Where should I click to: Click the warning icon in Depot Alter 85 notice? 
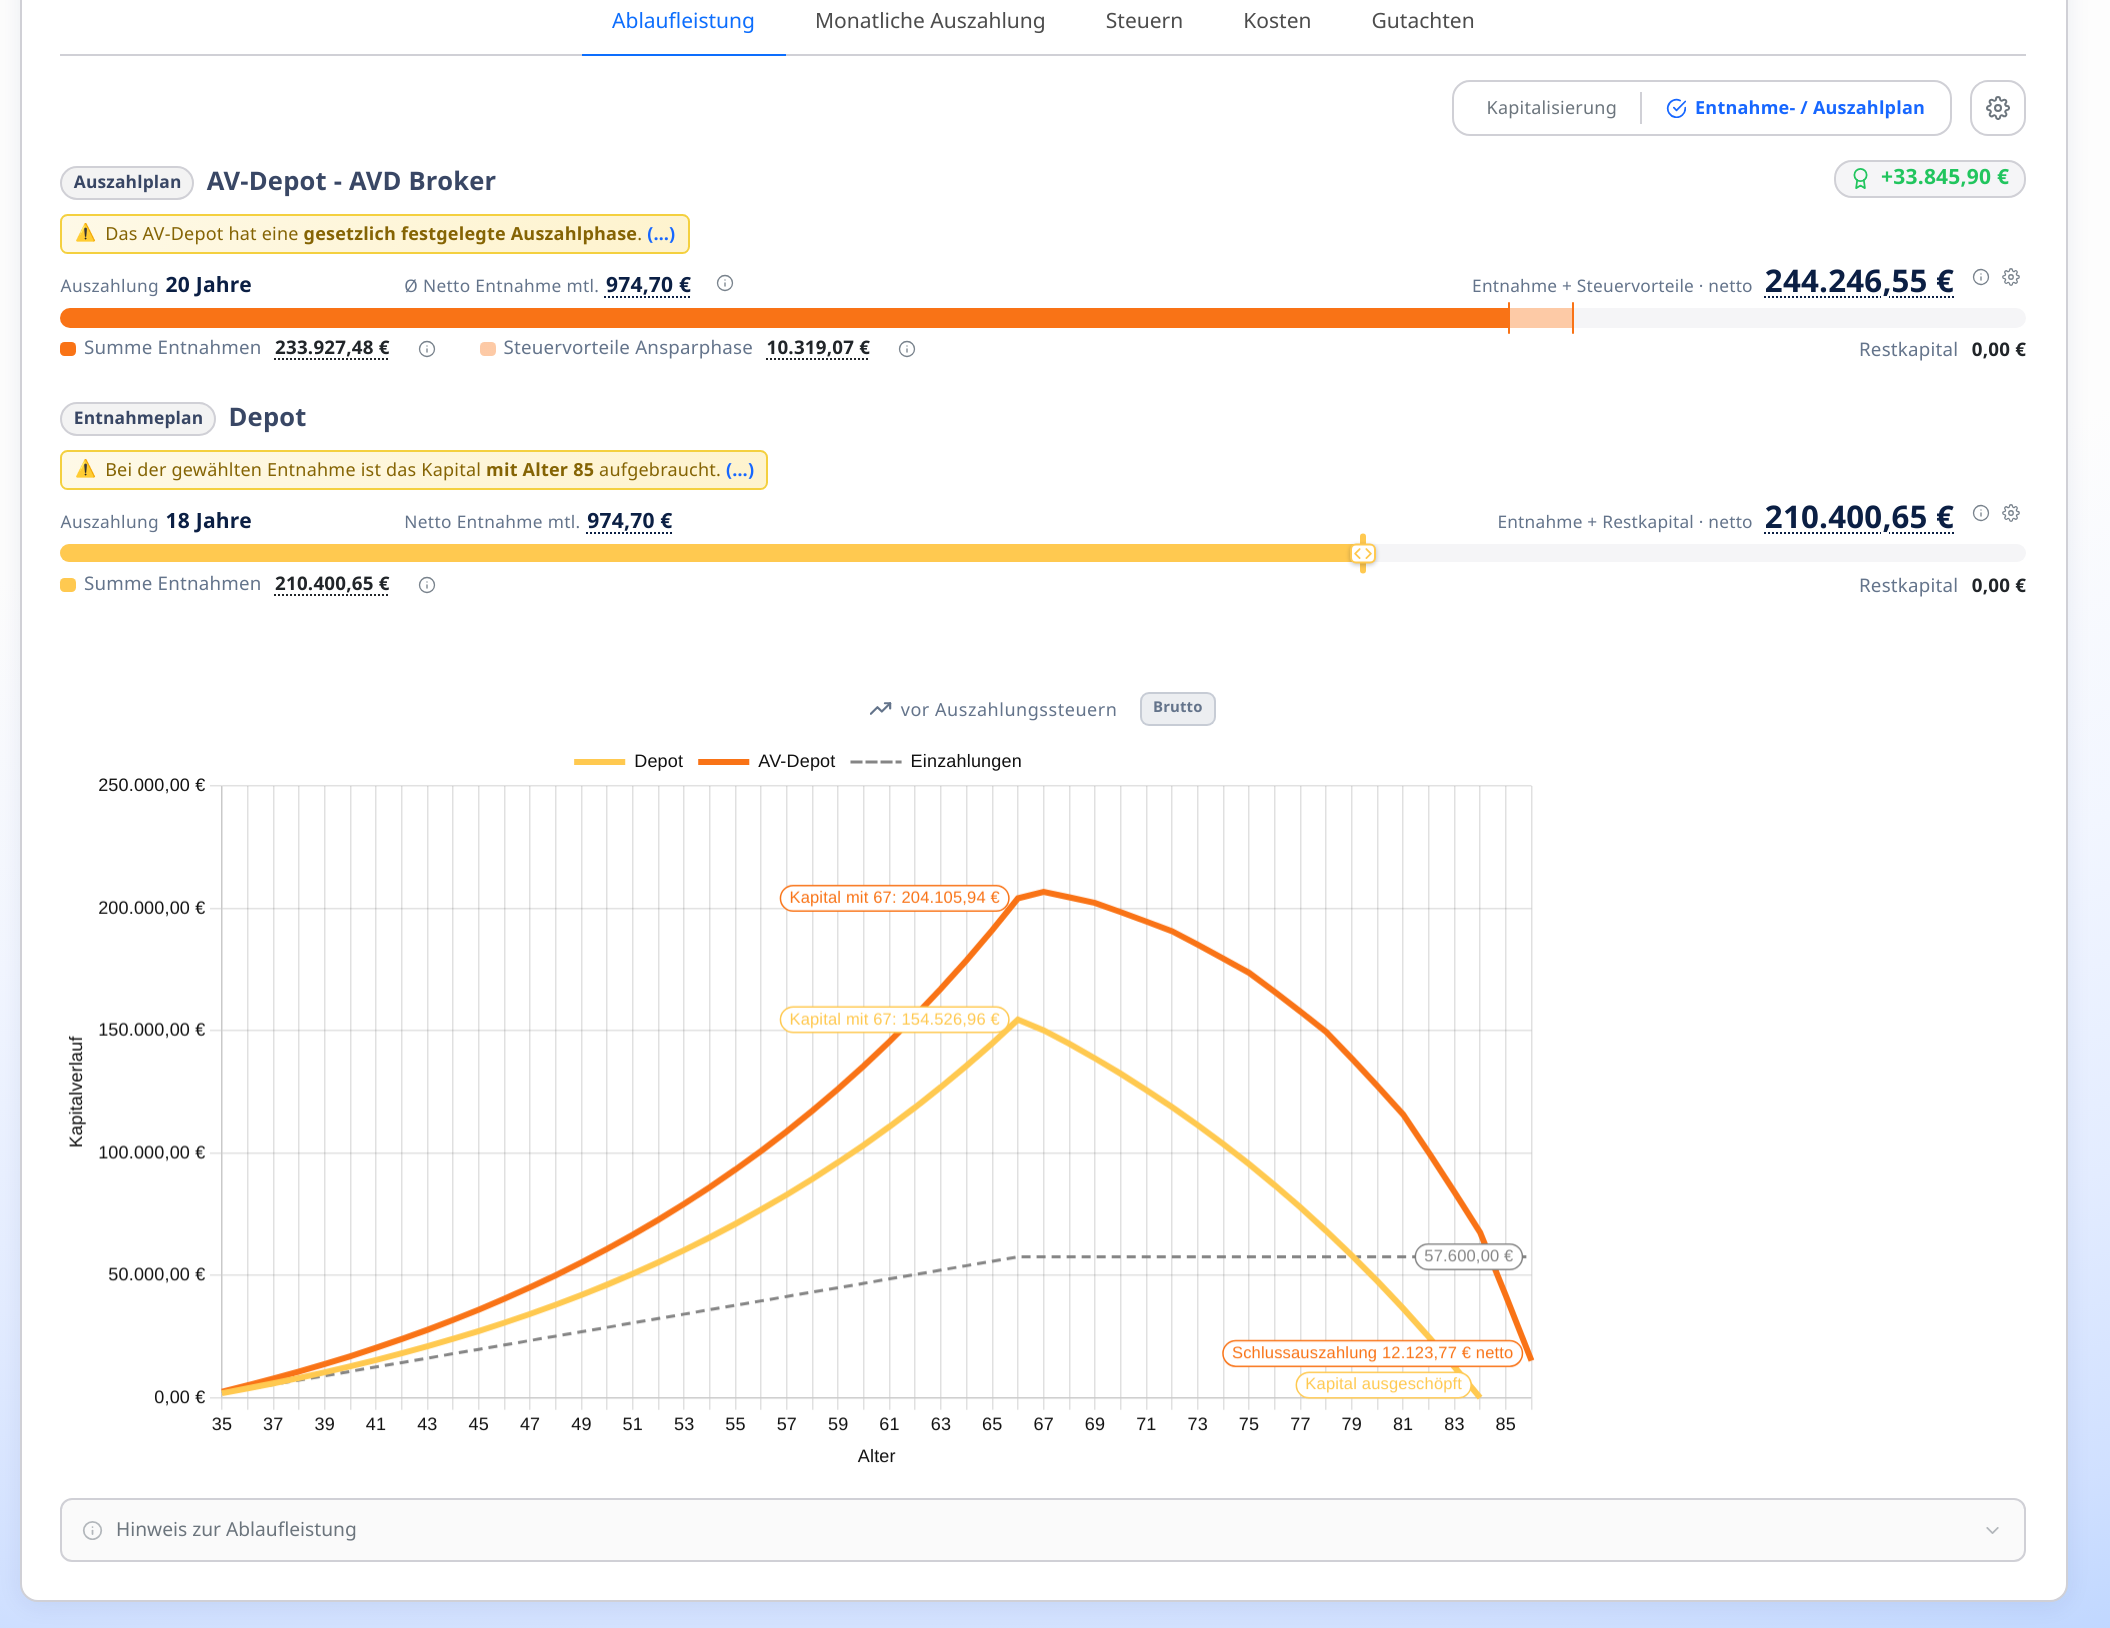[86, 470]
